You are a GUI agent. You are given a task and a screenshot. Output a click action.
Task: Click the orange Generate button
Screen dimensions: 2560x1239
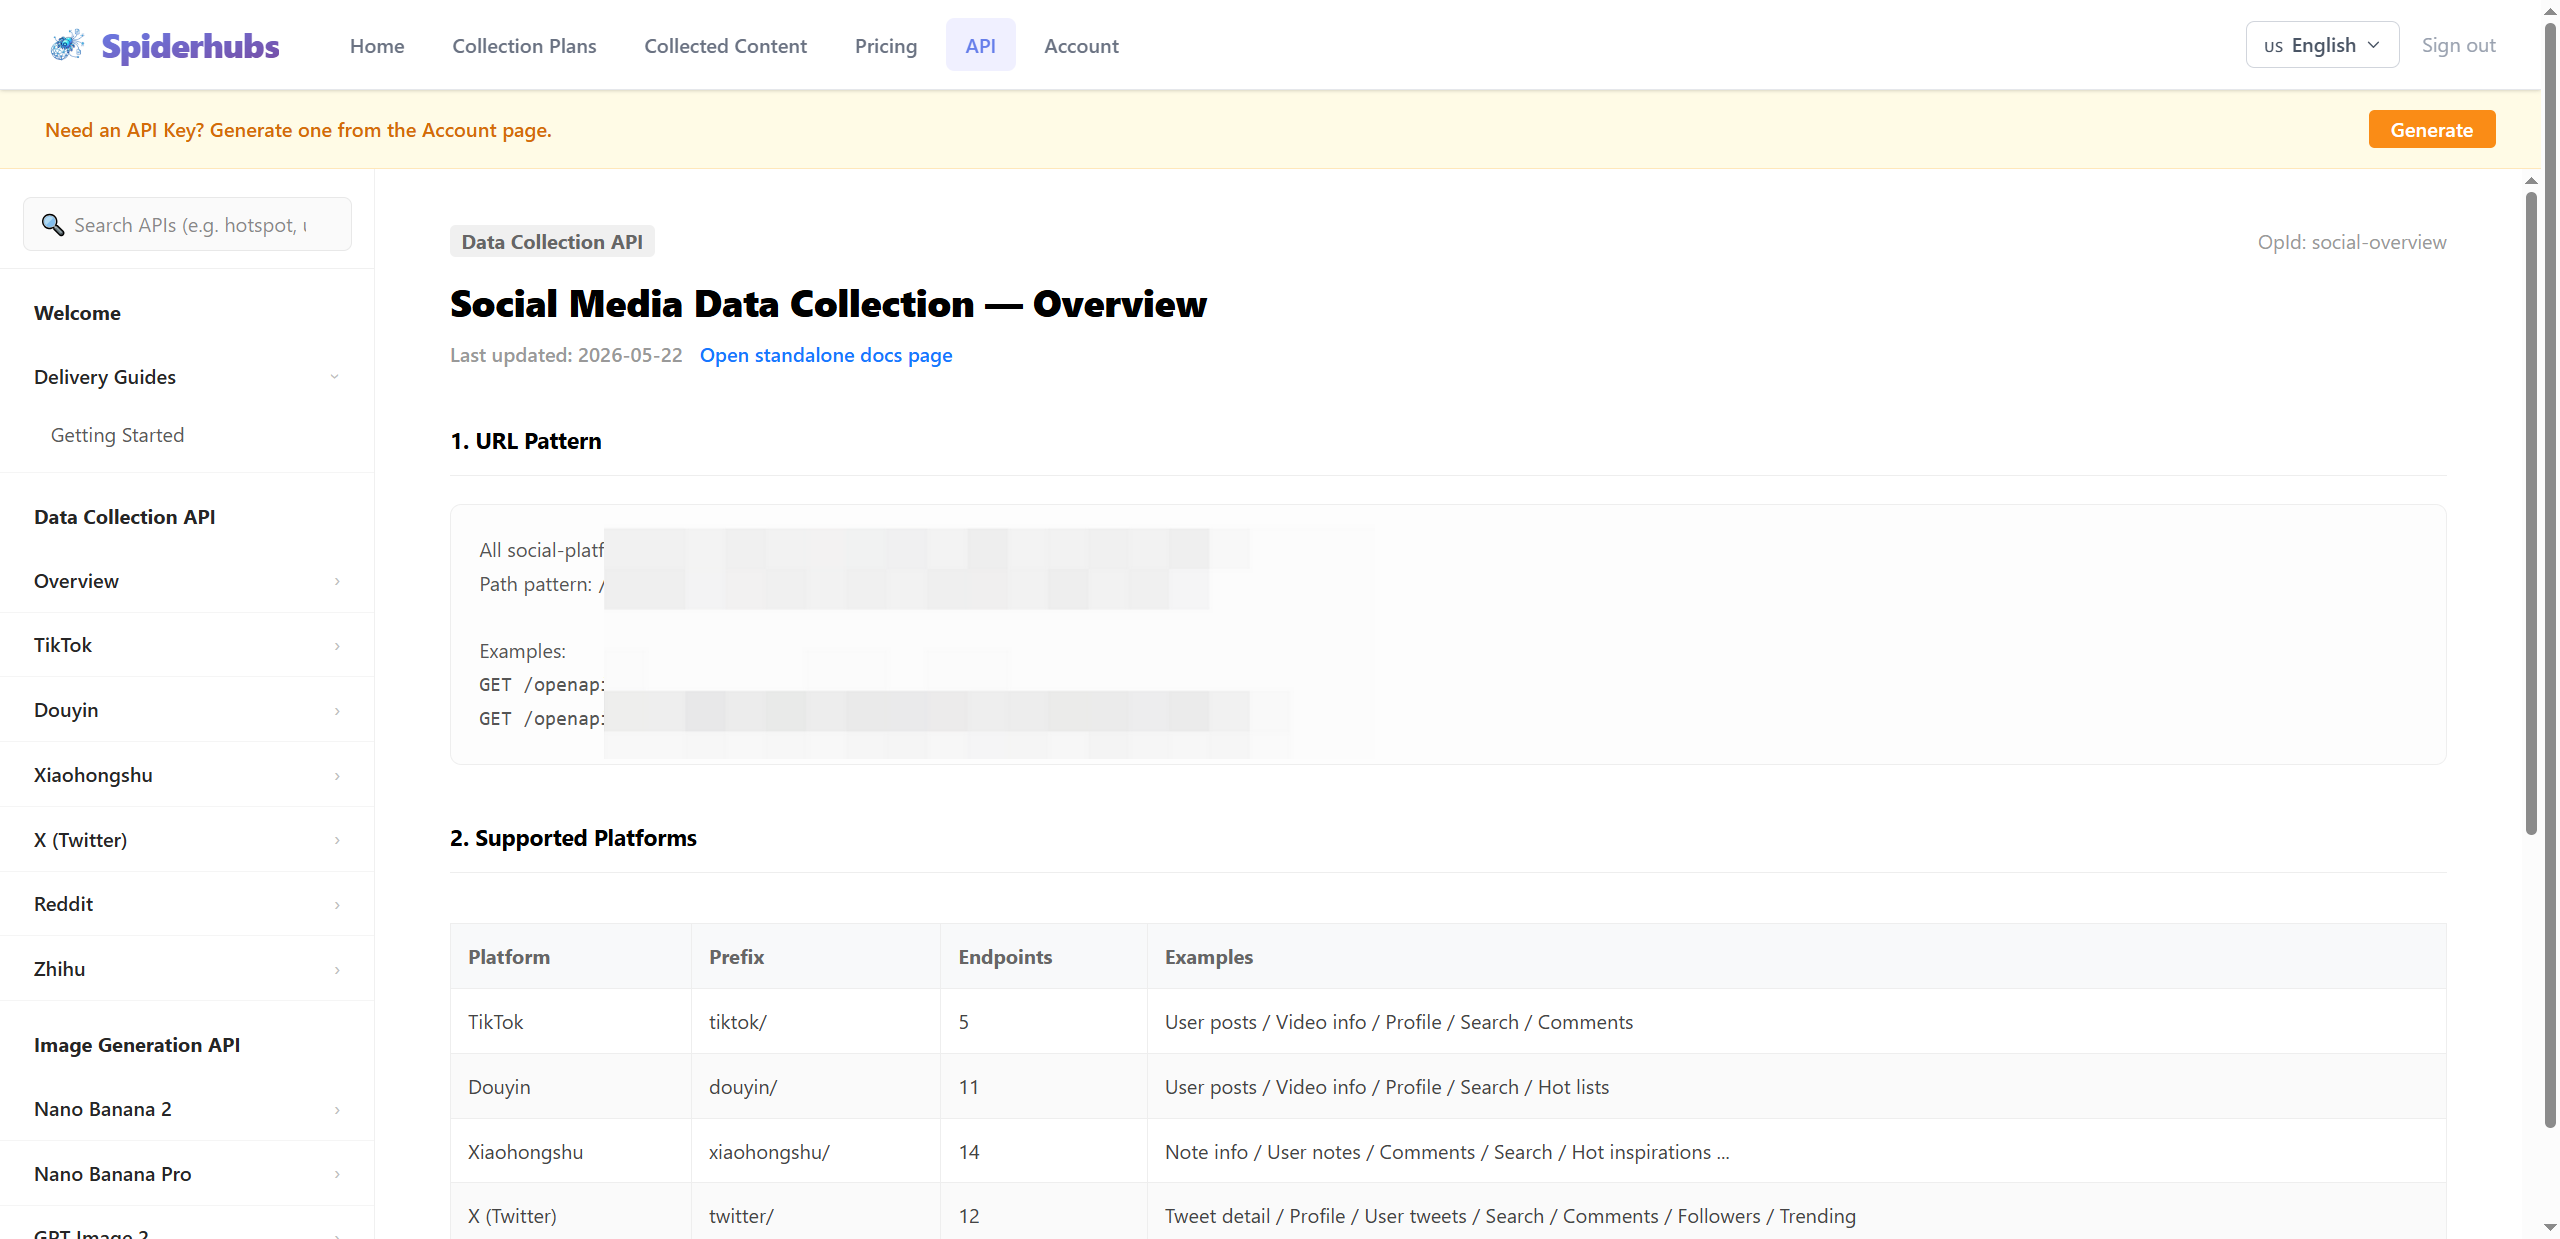coord(2431,130)
